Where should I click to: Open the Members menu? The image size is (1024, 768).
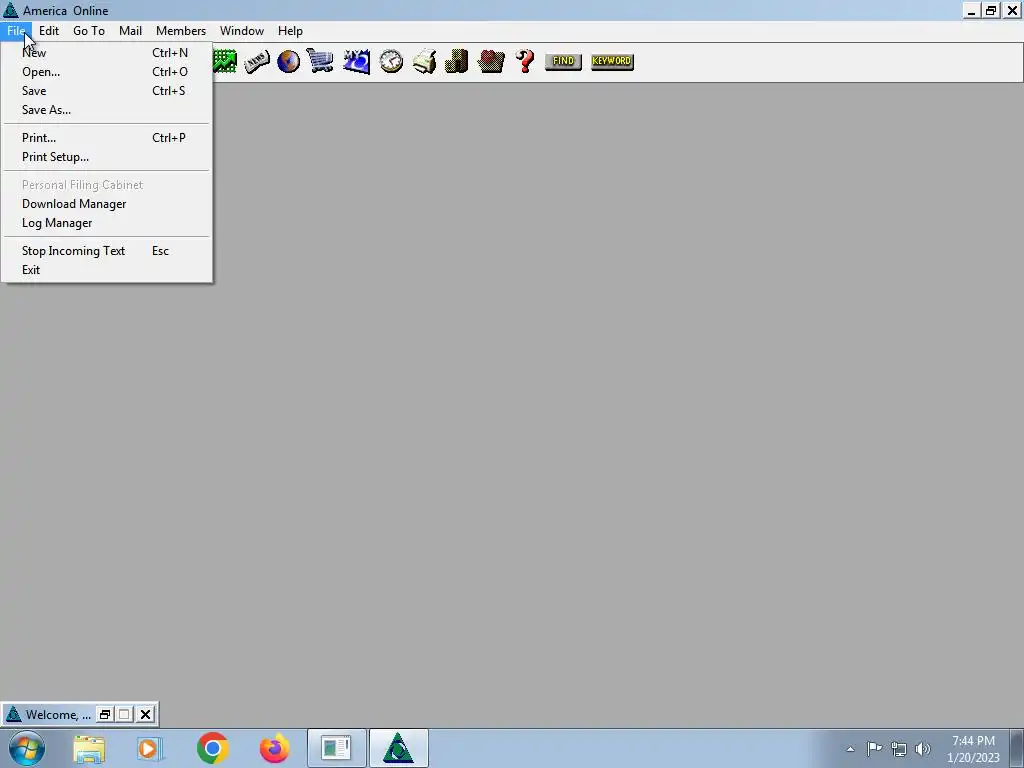(x=181, y=31)
